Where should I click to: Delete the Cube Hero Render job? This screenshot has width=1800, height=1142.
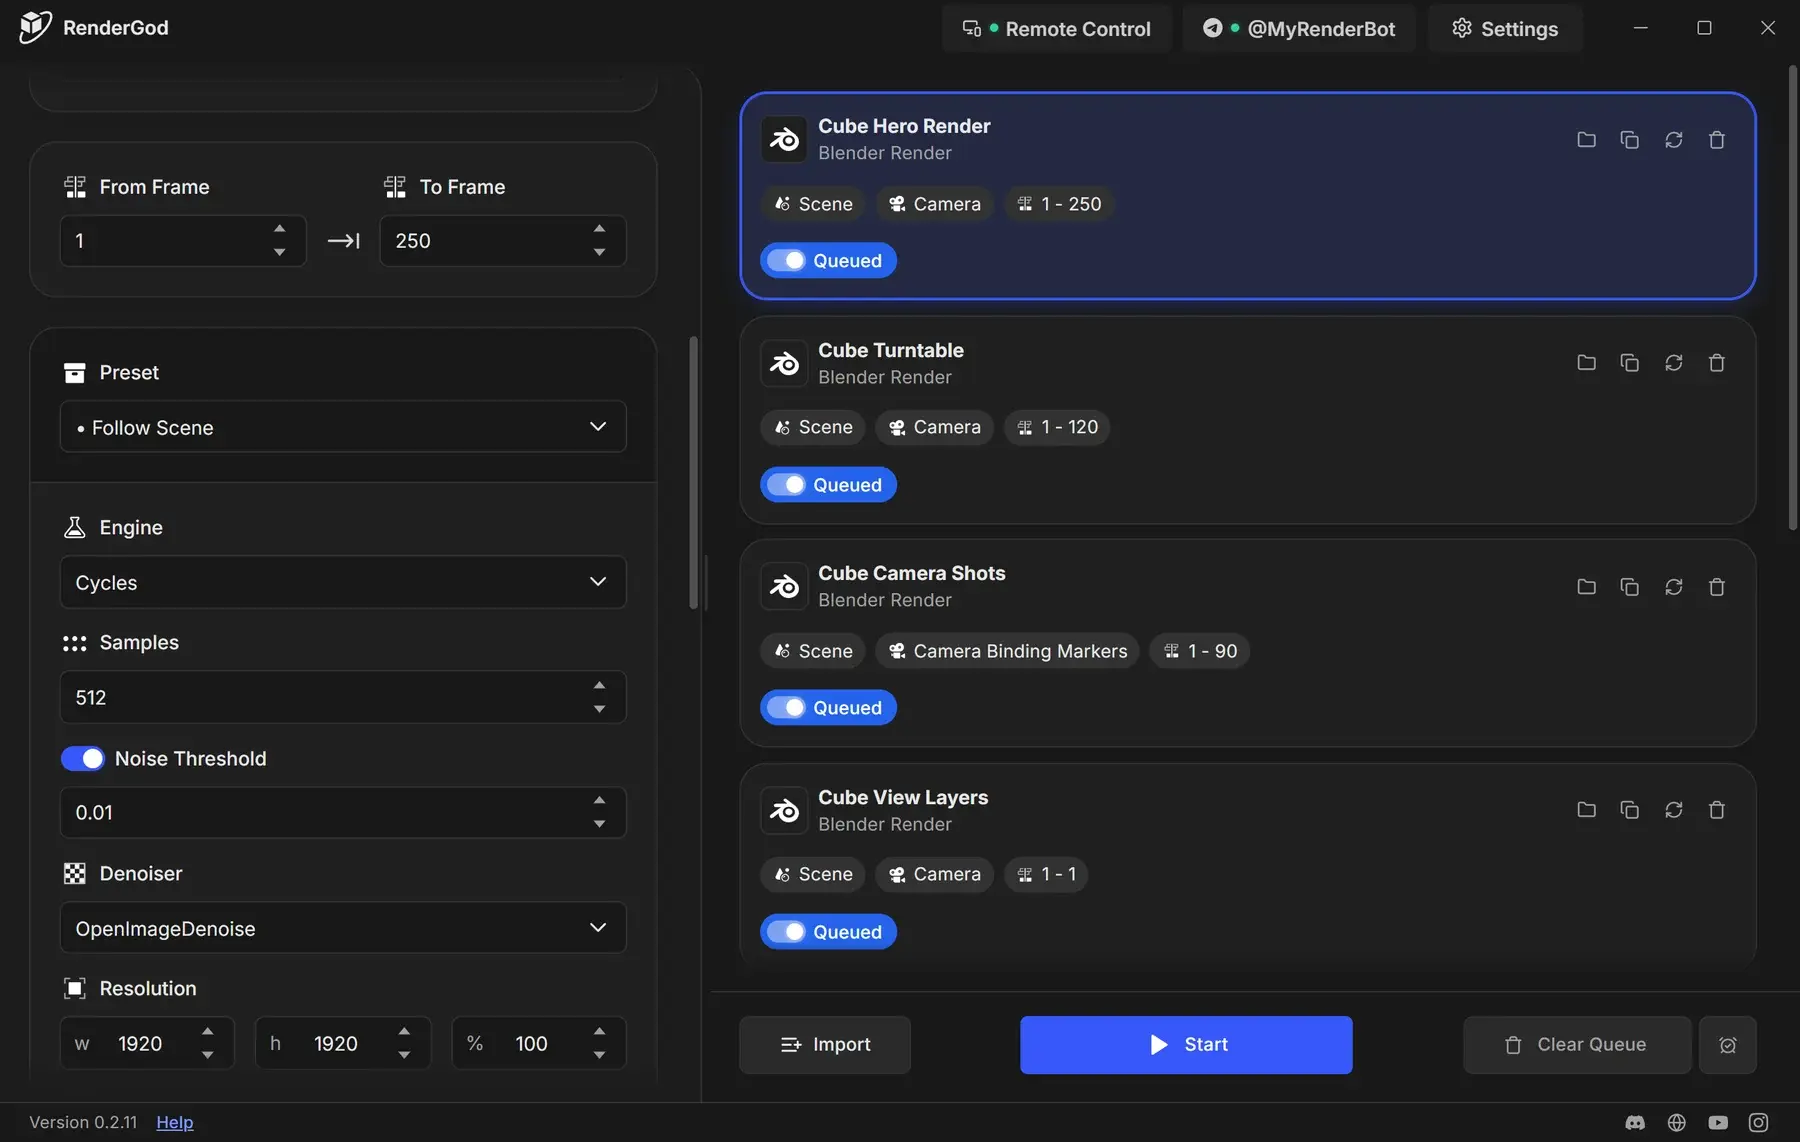click(1717, 140)
